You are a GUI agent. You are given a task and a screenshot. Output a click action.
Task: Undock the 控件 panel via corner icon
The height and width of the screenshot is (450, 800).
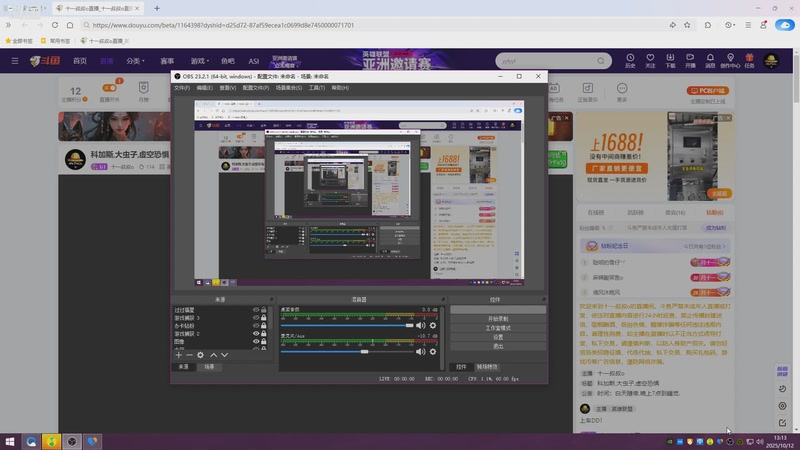pyautogui.click(x=544, y=299)
